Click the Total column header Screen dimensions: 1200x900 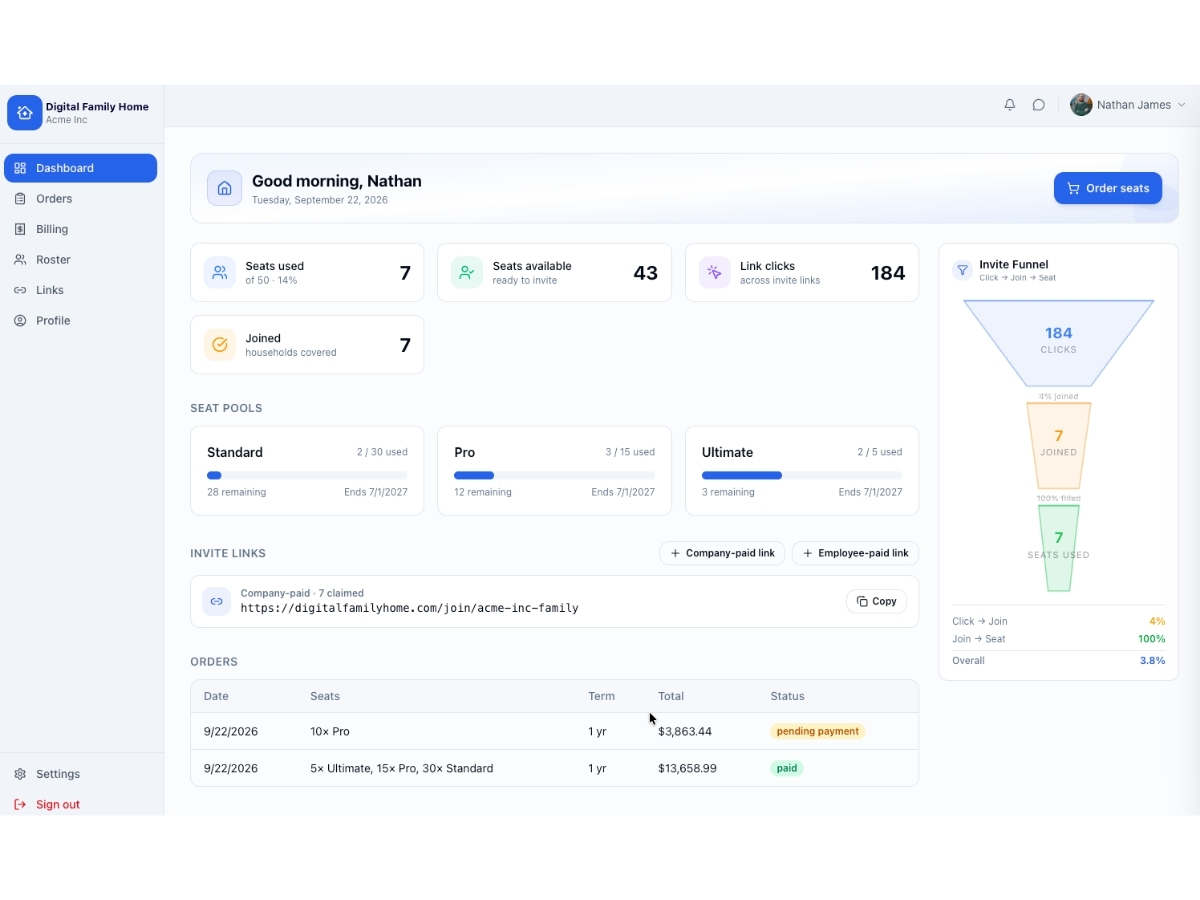pyautogui.click(x=672, y=696)
